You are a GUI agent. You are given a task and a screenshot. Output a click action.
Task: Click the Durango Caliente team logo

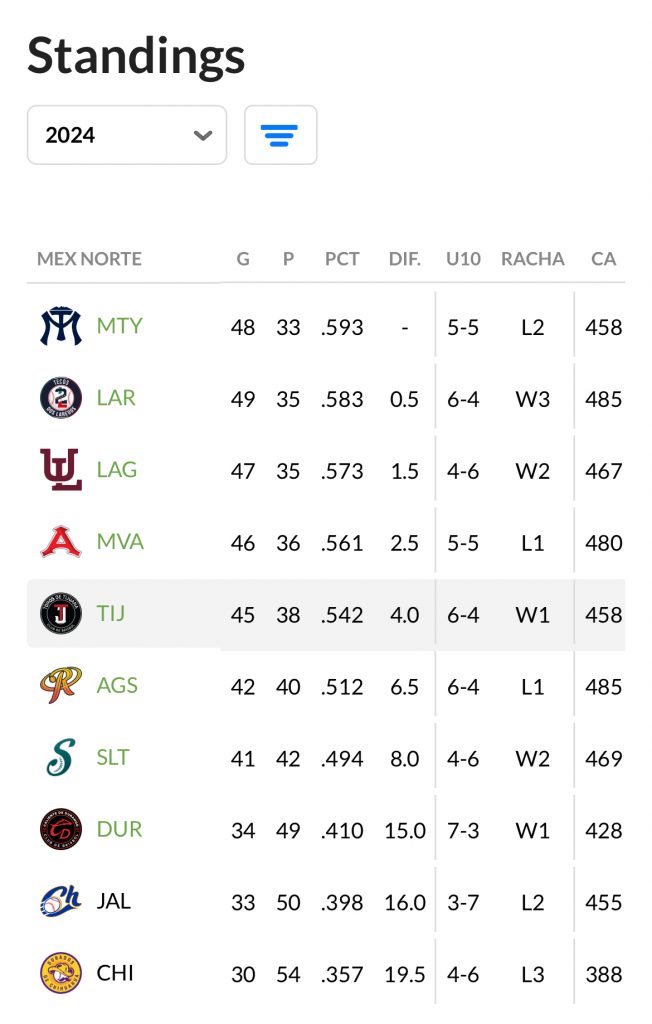61,830
